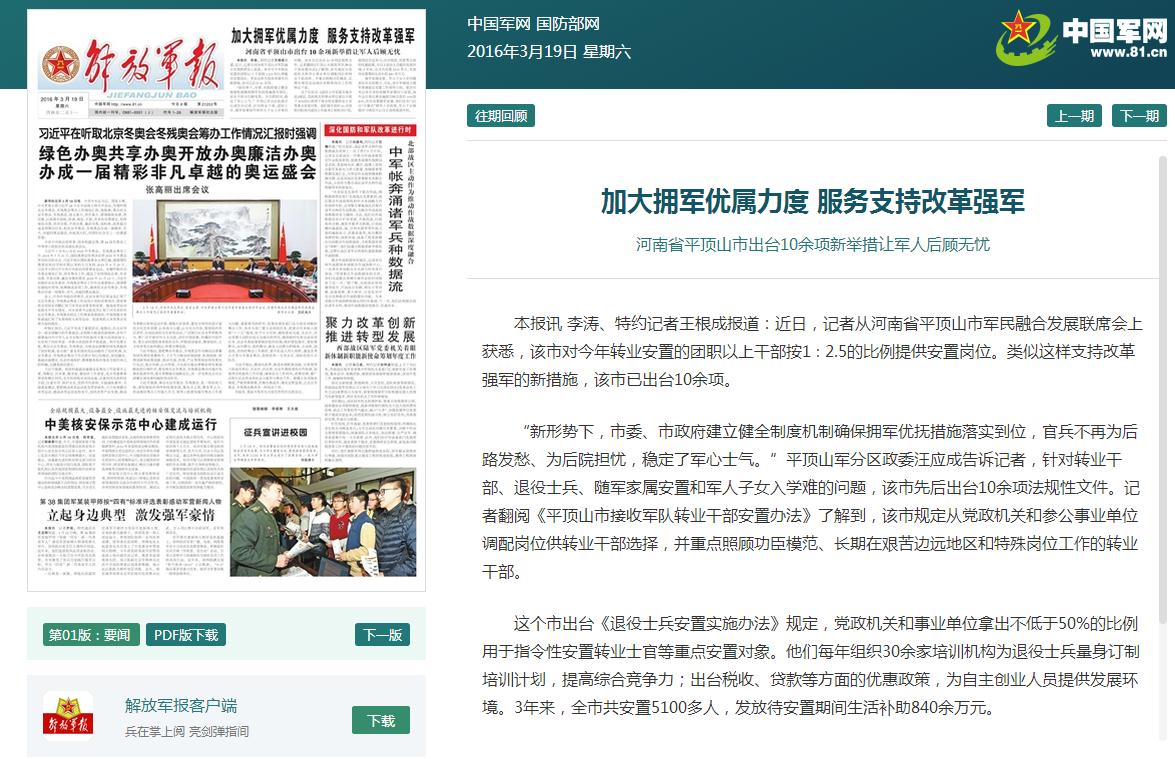Open the 解放军报客户端 title link
Viewport: 1175px width, 759px height.
pyautogui.click(x=181, y=706)
